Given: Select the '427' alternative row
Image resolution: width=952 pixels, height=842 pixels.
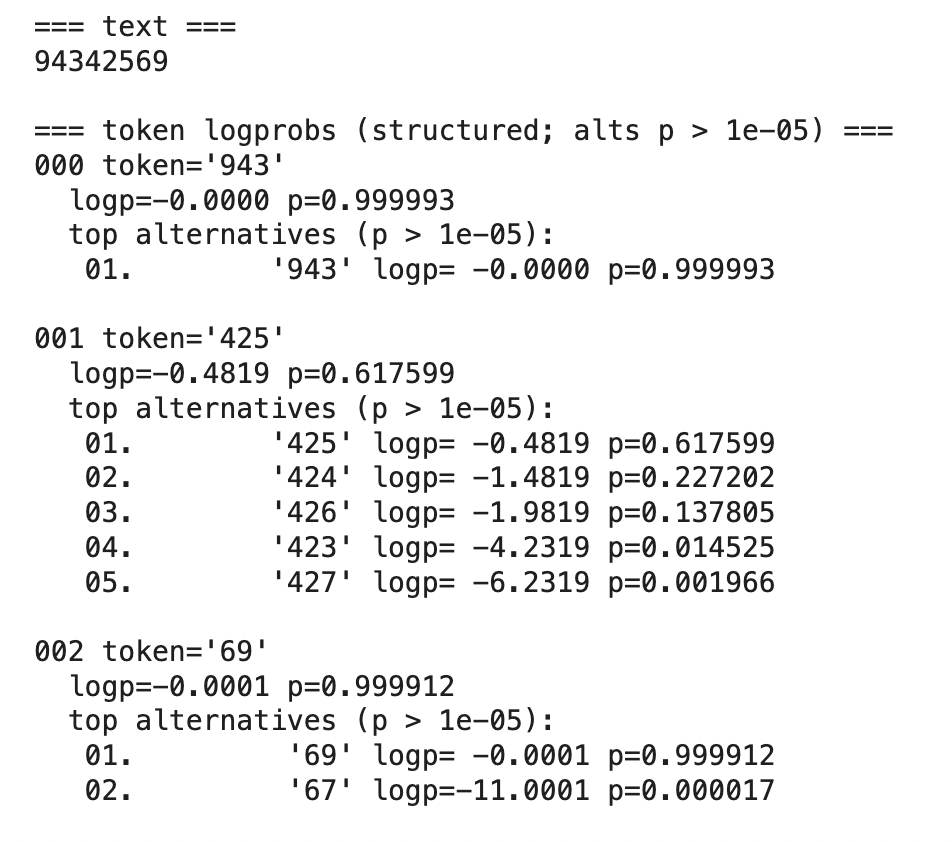Looking at the screenshot, I should point(430,582).
